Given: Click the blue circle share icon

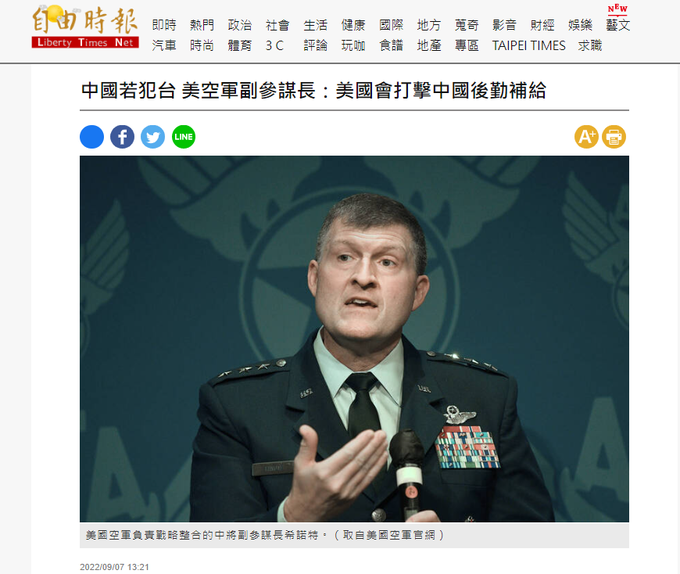Looking at the screenshot, I should (x=92, y=137).
